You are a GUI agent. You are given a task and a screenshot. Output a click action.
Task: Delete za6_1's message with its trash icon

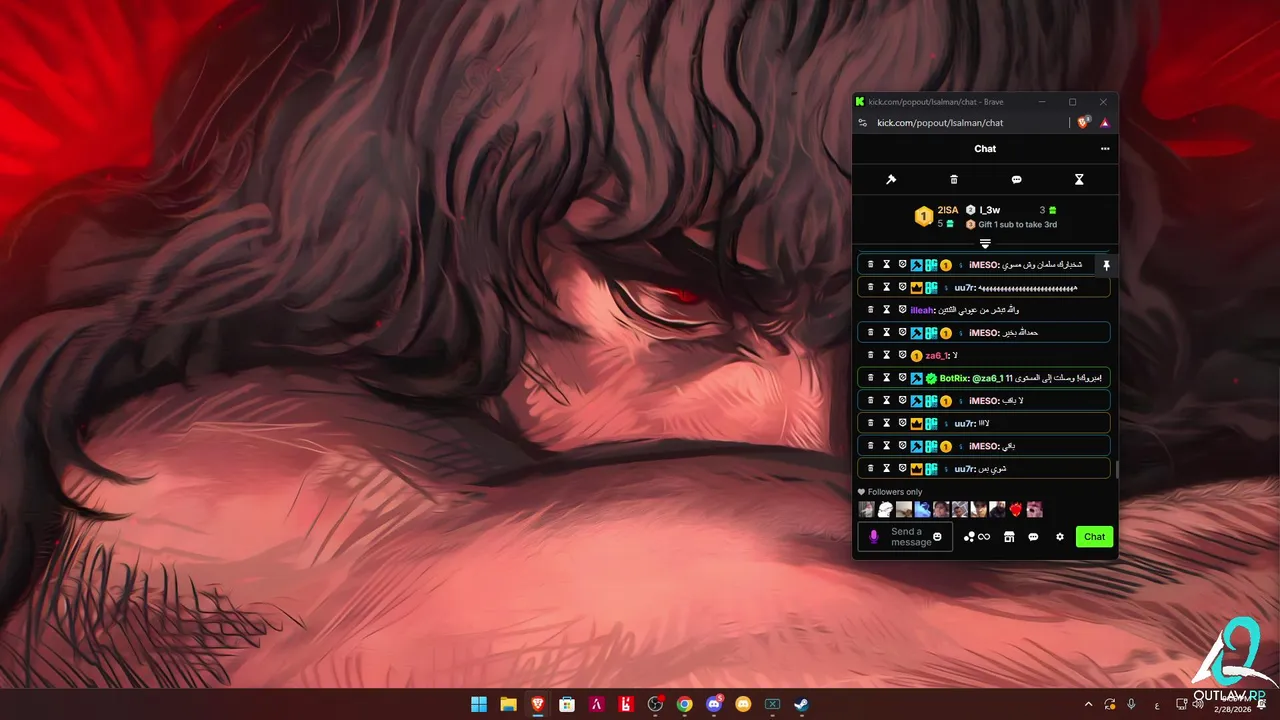coord(870,355)
